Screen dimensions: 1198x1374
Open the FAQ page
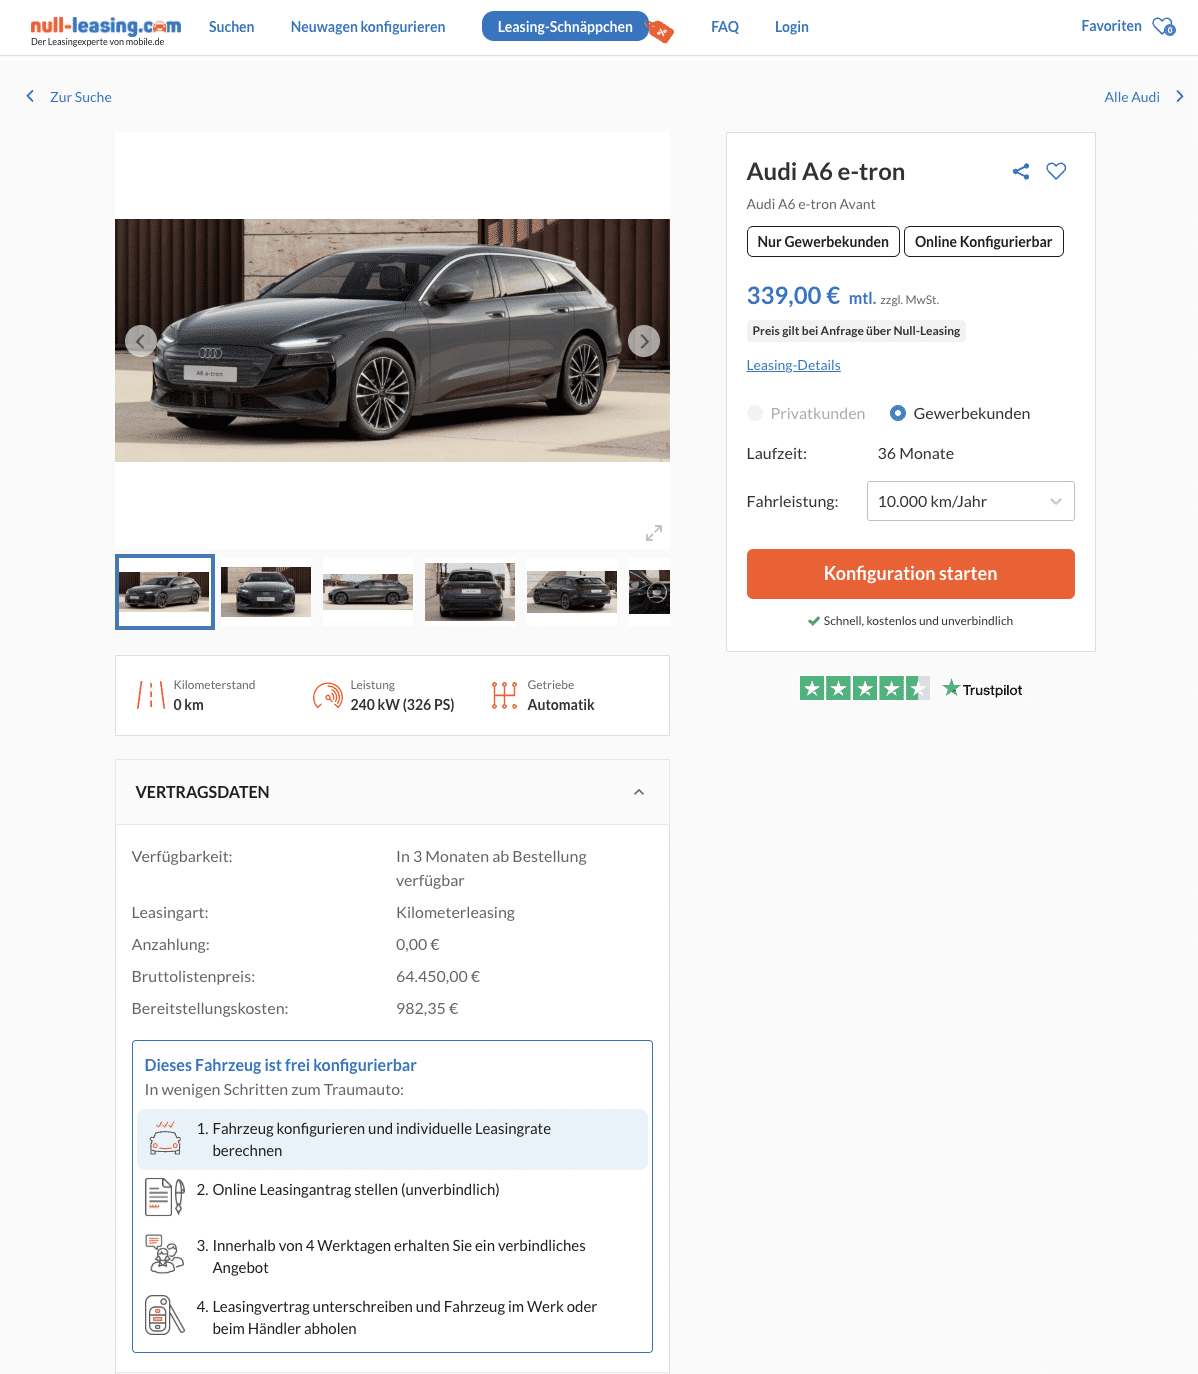point(724,27)
